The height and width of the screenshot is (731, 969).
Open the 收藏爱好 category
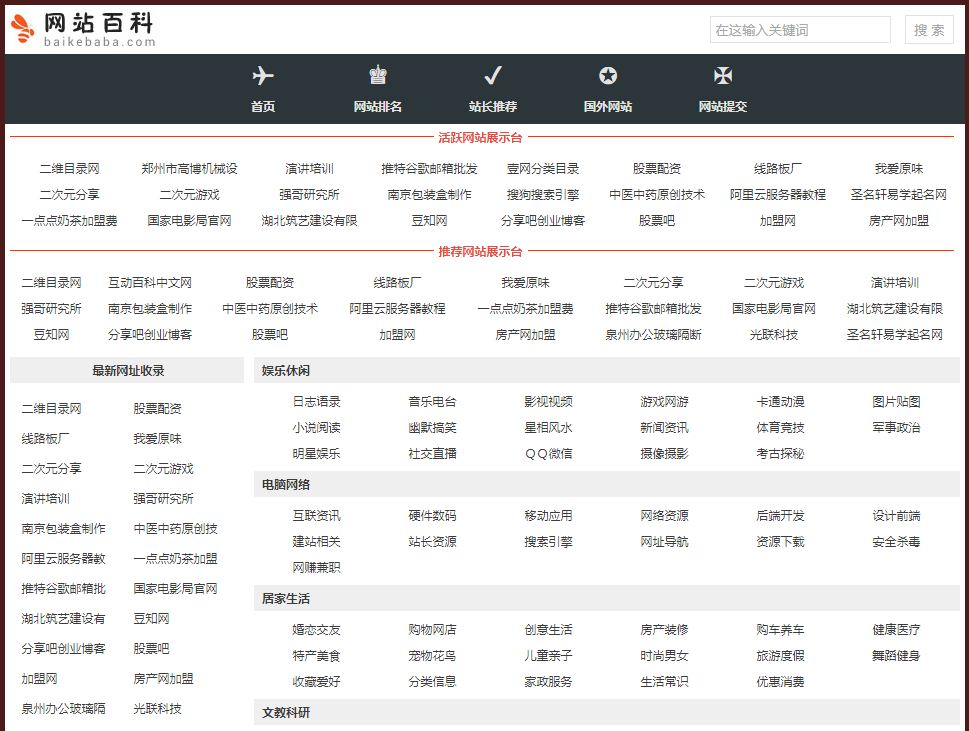pyautogui.click(x=316, y=682)
